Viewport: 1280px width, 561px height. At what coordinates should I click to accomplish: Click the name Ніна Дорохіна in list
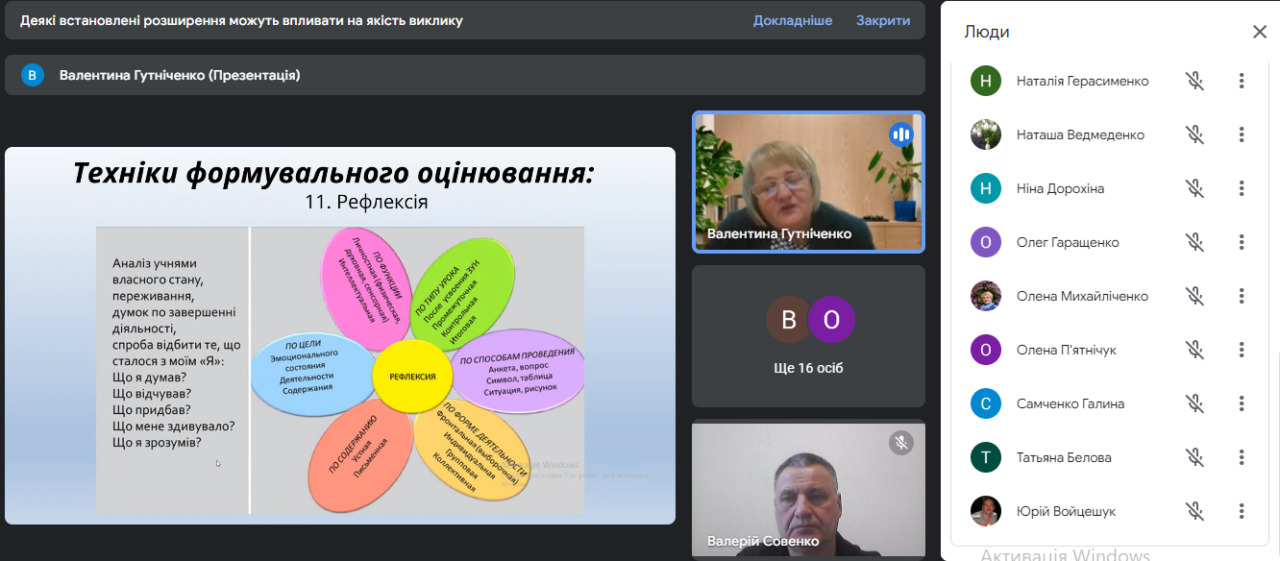click(x=1061, y=188)
